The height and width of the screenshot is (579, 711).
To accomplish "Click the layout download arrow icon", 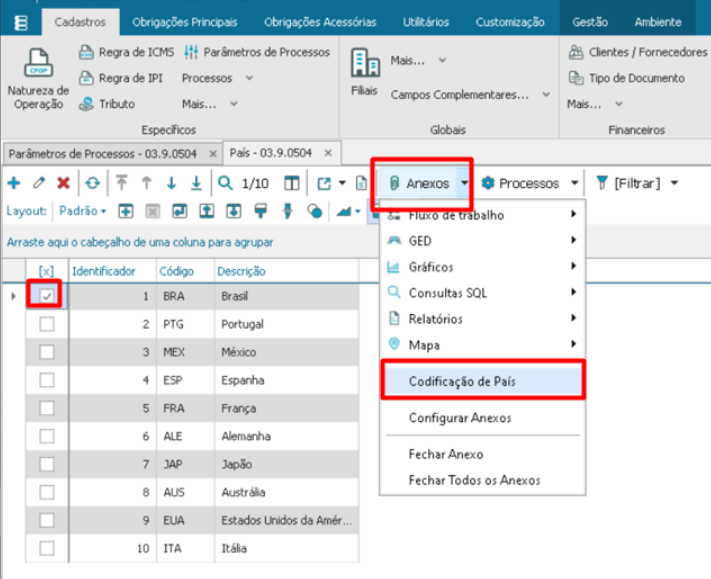I will click(234, 211).
